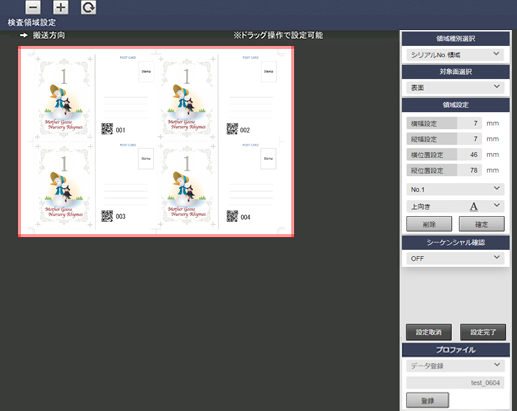The image size is (517, 411).
Task: Click the 縦幅設定 value field showing 7
Action: tap(469, 139)
